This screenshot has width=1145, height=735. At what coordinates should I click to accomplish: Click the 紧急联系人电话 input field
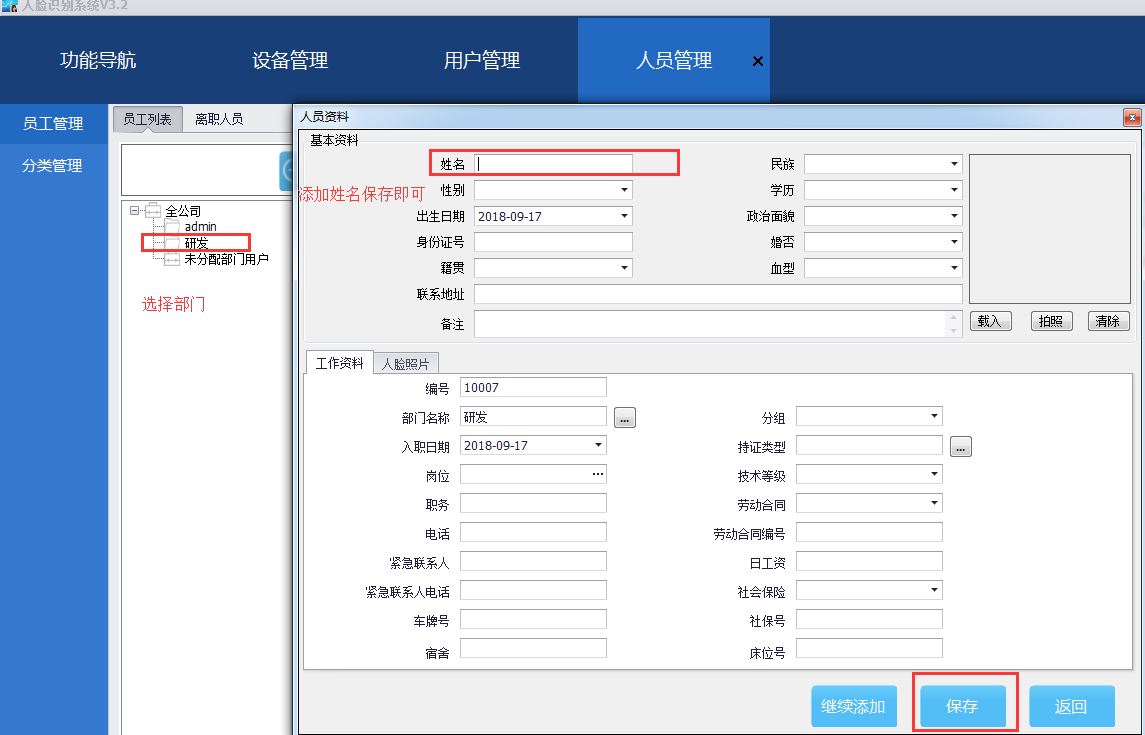coord(533,590)
